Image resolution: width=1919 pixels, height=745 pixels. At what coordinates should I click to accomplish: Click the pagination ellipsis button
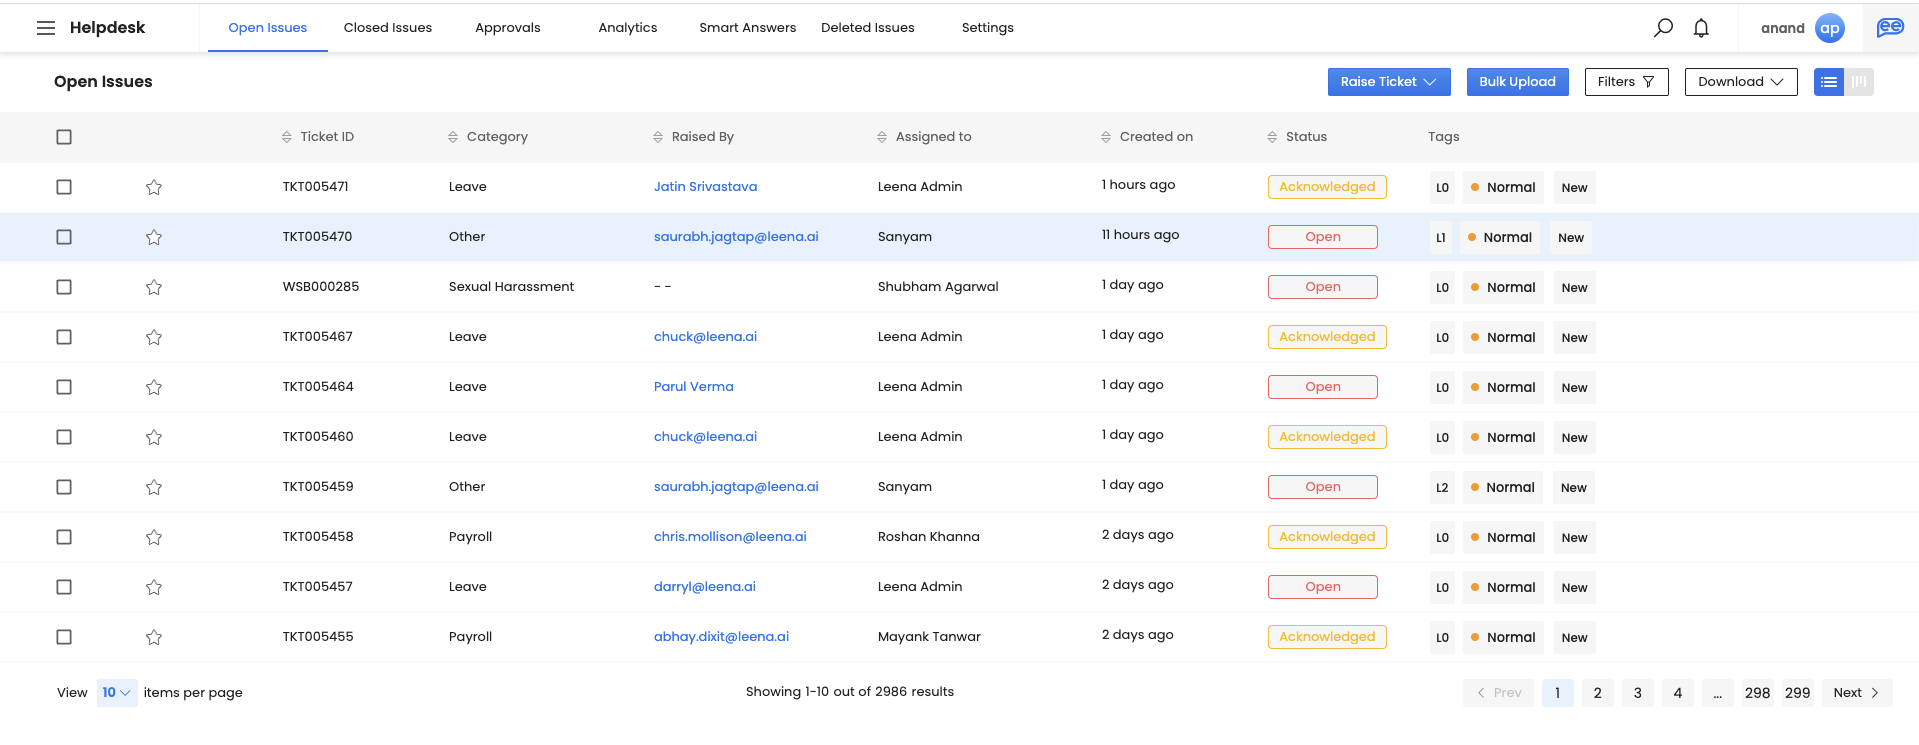[1718, 693]
